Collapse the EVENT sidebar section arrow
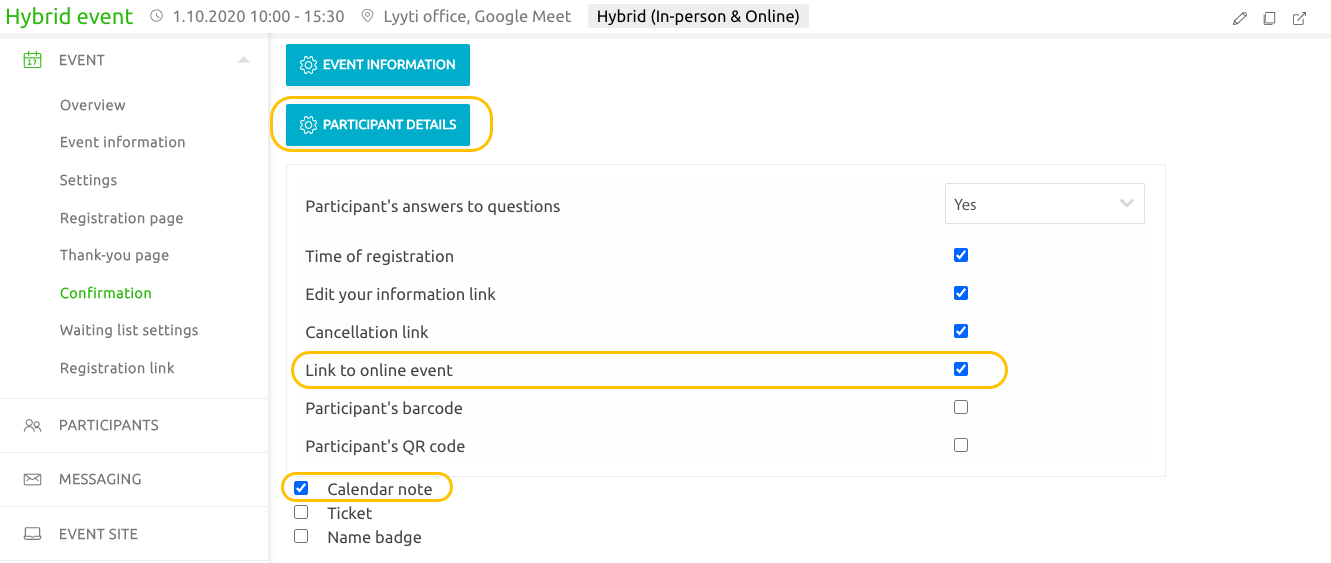Screen dimensions: 1331x563 243,61
